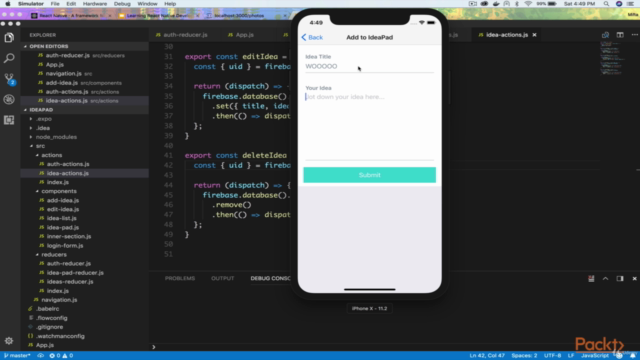
Task: Open the PROBLEMS panel tab
Action: point(180,278)
